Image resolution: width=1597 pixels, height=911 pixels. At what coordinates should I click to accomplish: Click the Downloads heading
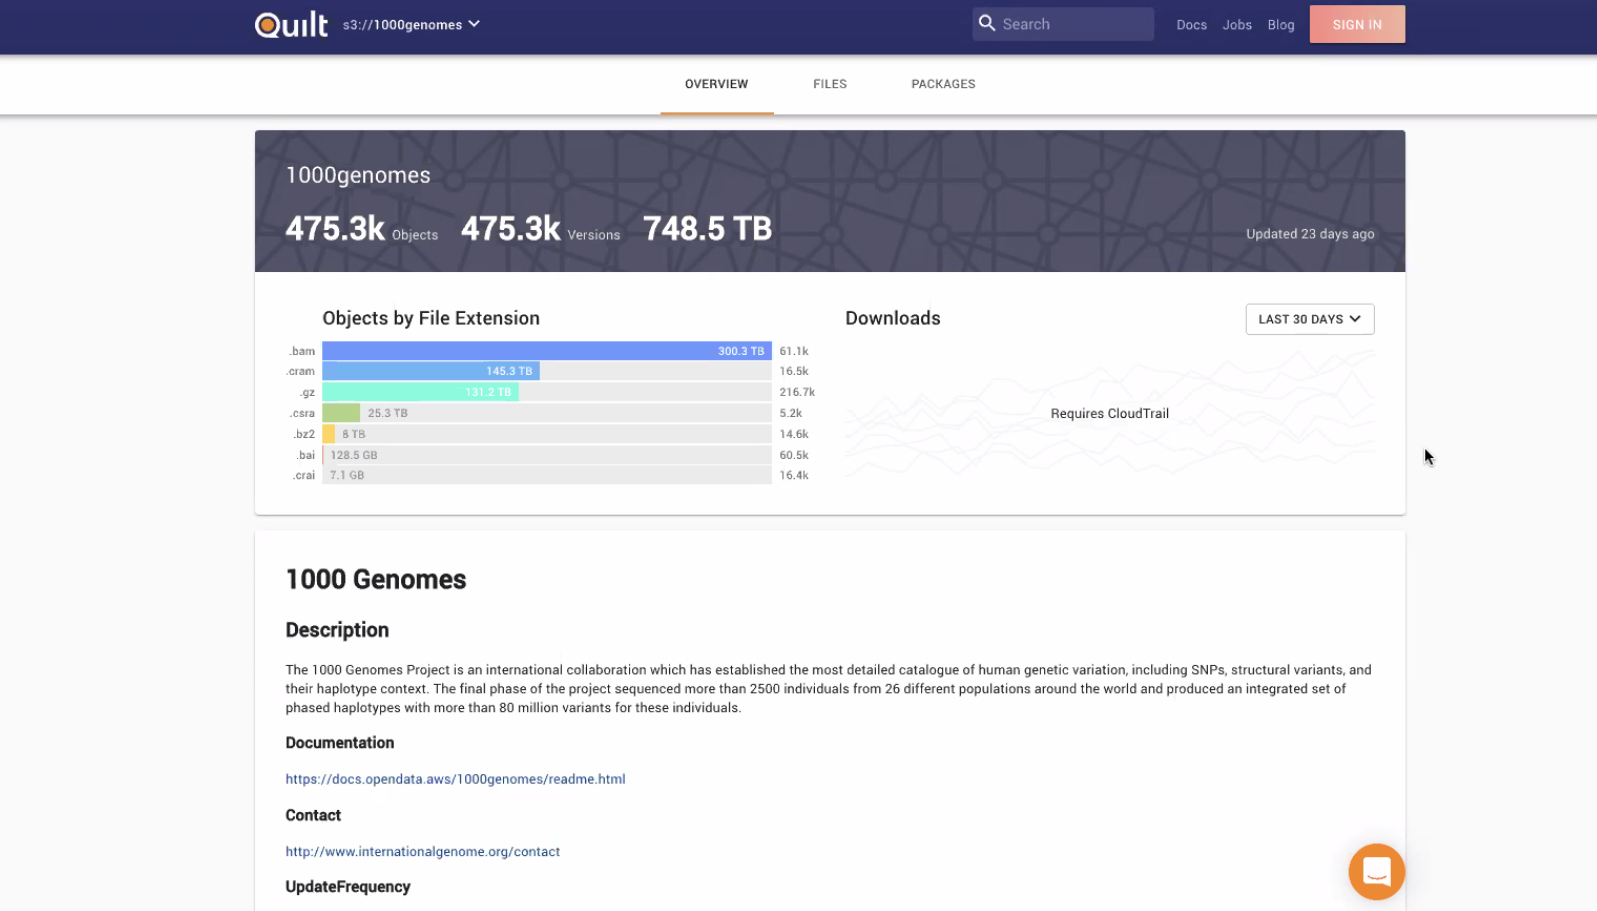click(893, 318)
